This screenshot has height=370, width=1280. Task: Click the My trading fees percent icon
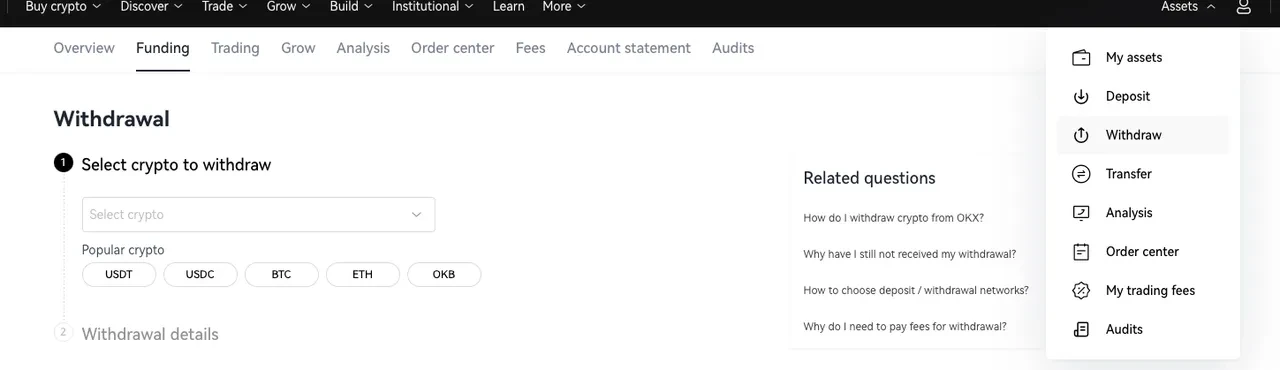pos(1081,291)
